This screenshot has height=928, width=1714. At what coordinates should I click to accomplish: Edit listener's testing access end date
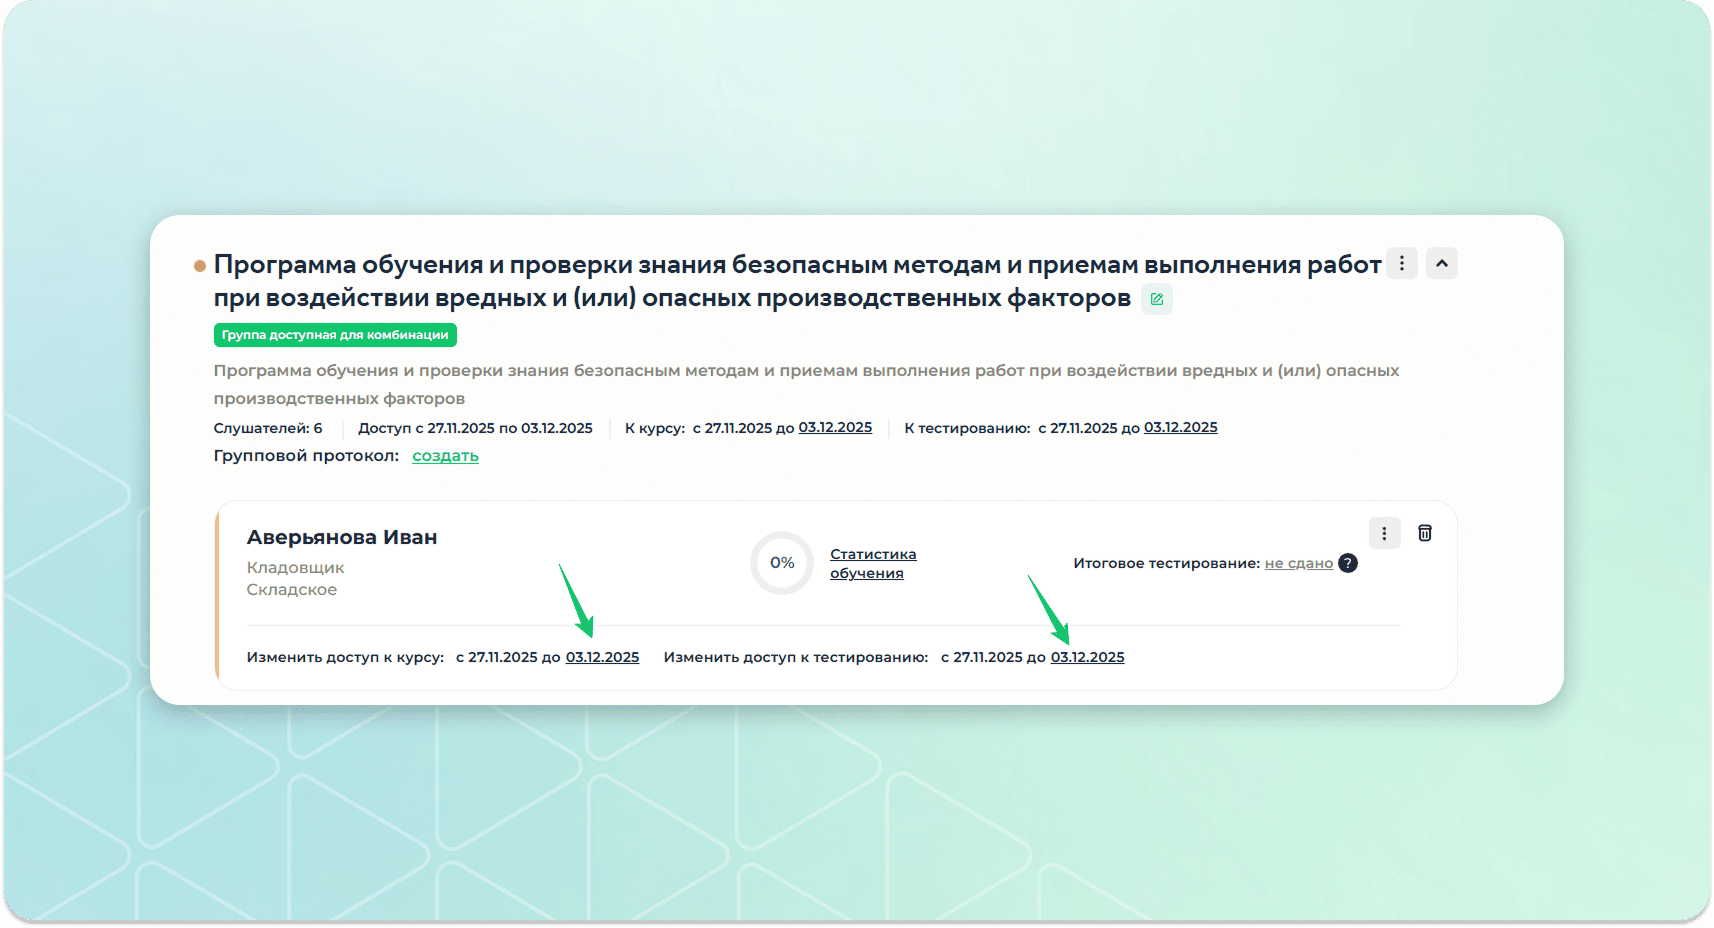(x=1087, y=657)
